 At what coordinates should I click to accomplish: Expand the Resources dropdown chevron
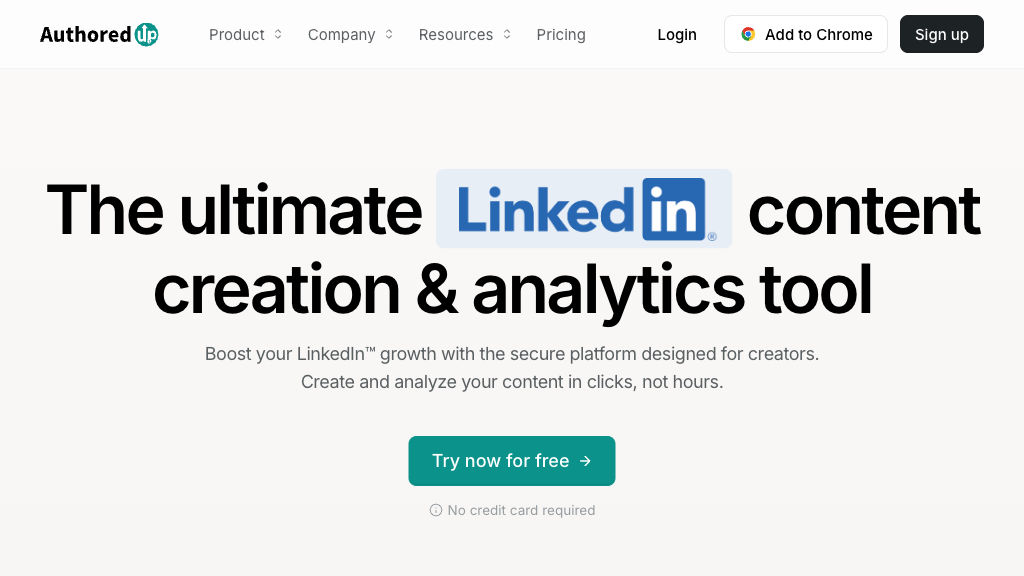(x=507, y=34)
